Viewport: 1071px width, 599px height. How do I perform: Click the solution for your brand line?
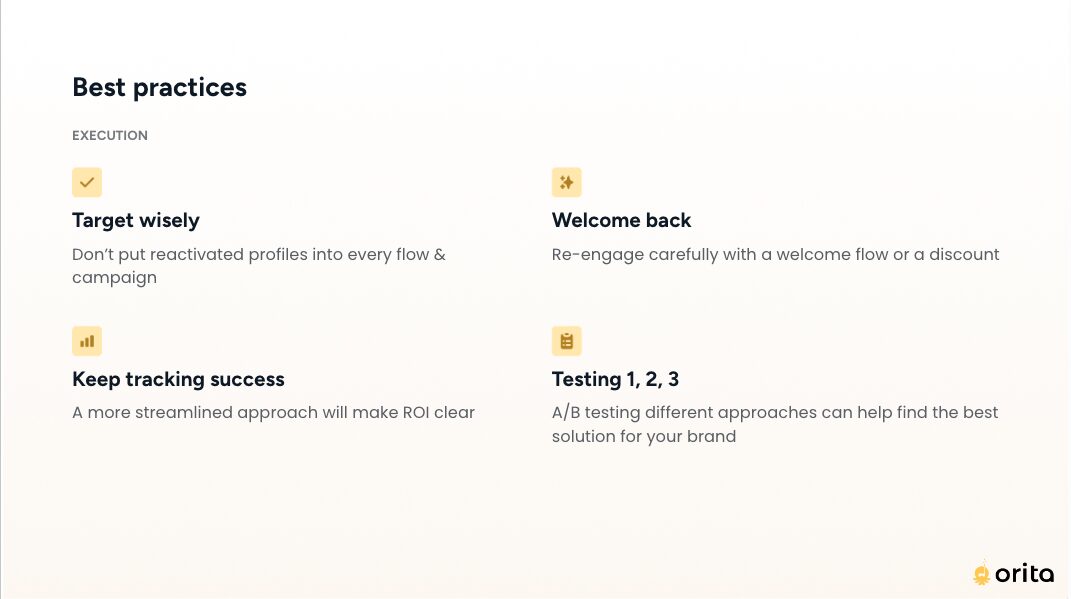point(644,436)
